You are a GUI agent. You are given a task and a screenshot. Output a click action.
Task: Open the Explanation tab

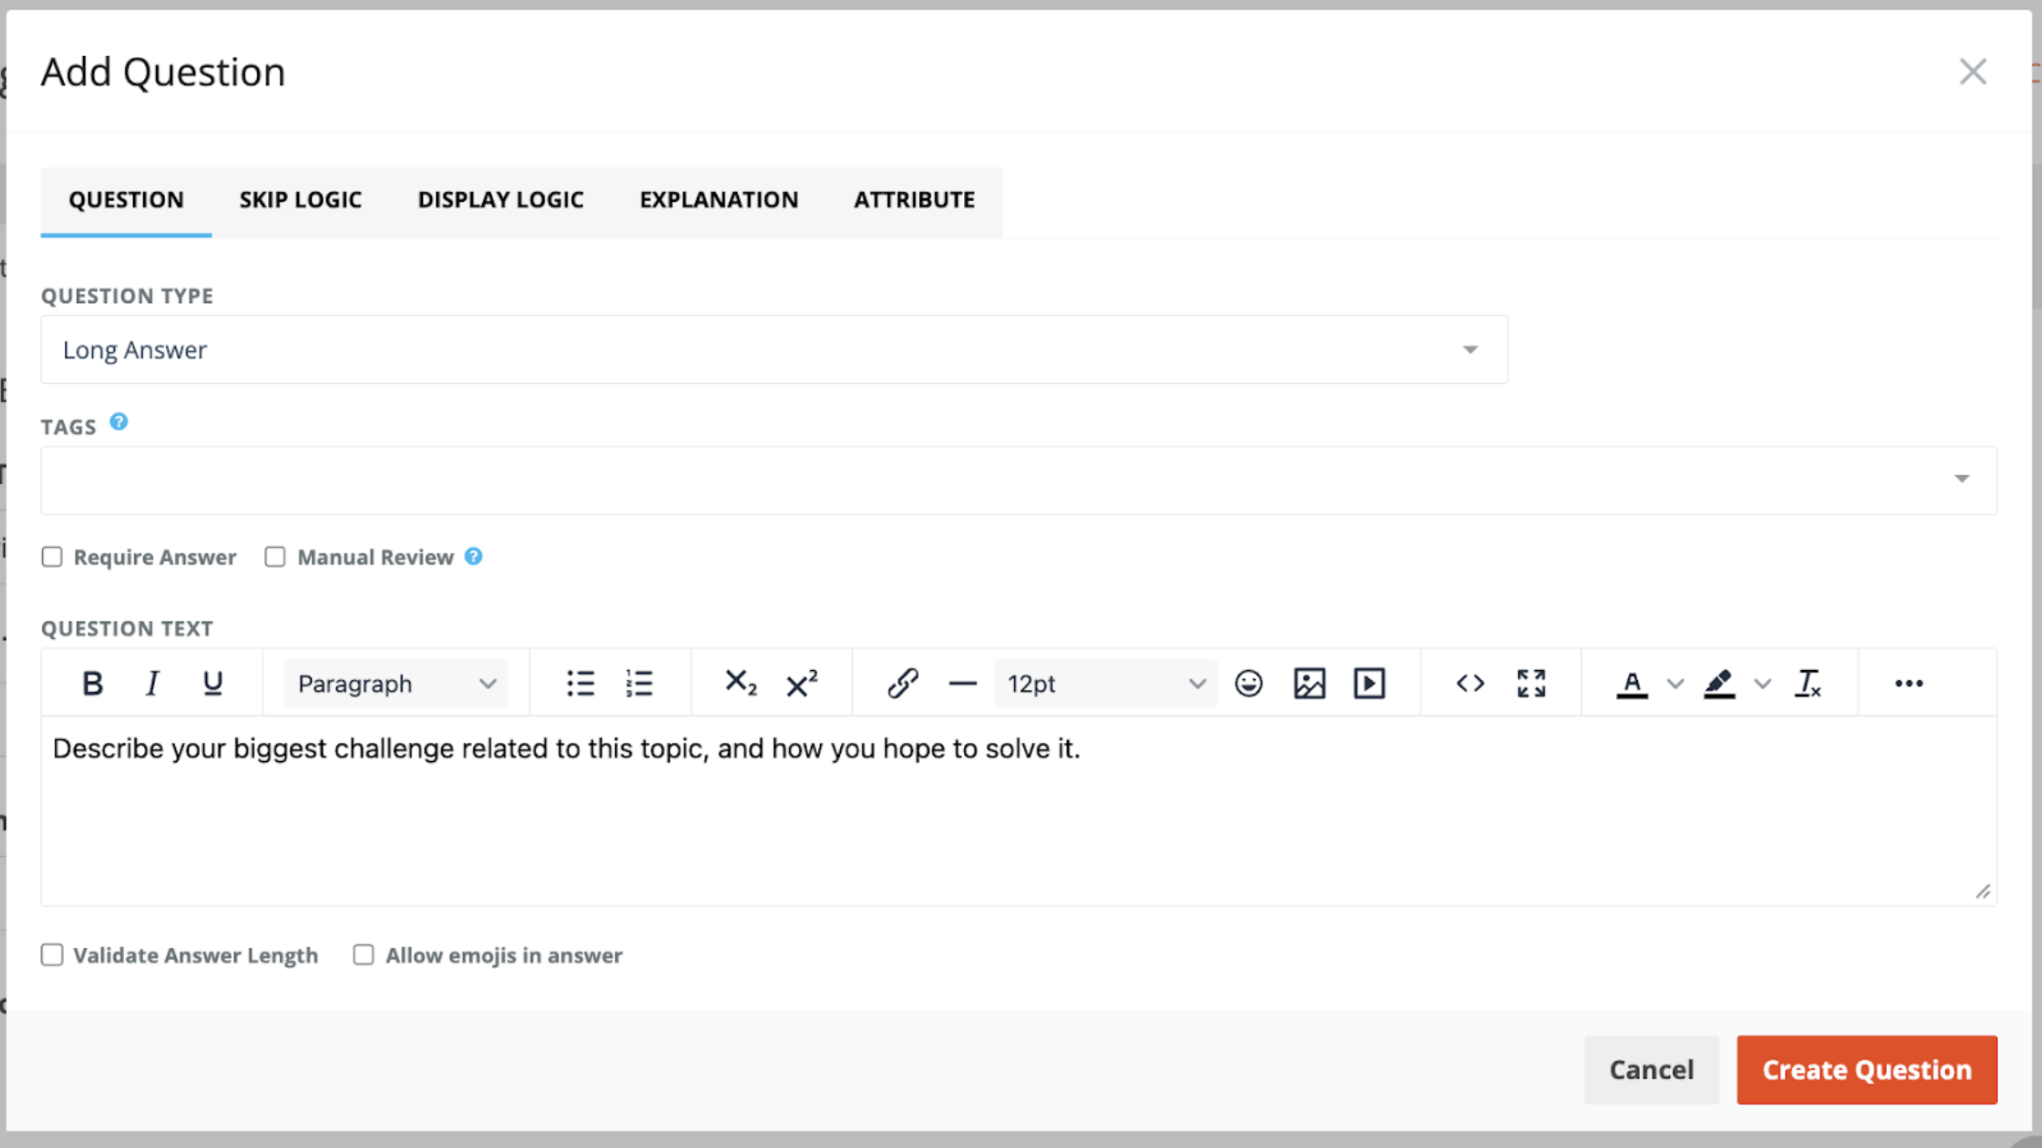coord(718,200)
